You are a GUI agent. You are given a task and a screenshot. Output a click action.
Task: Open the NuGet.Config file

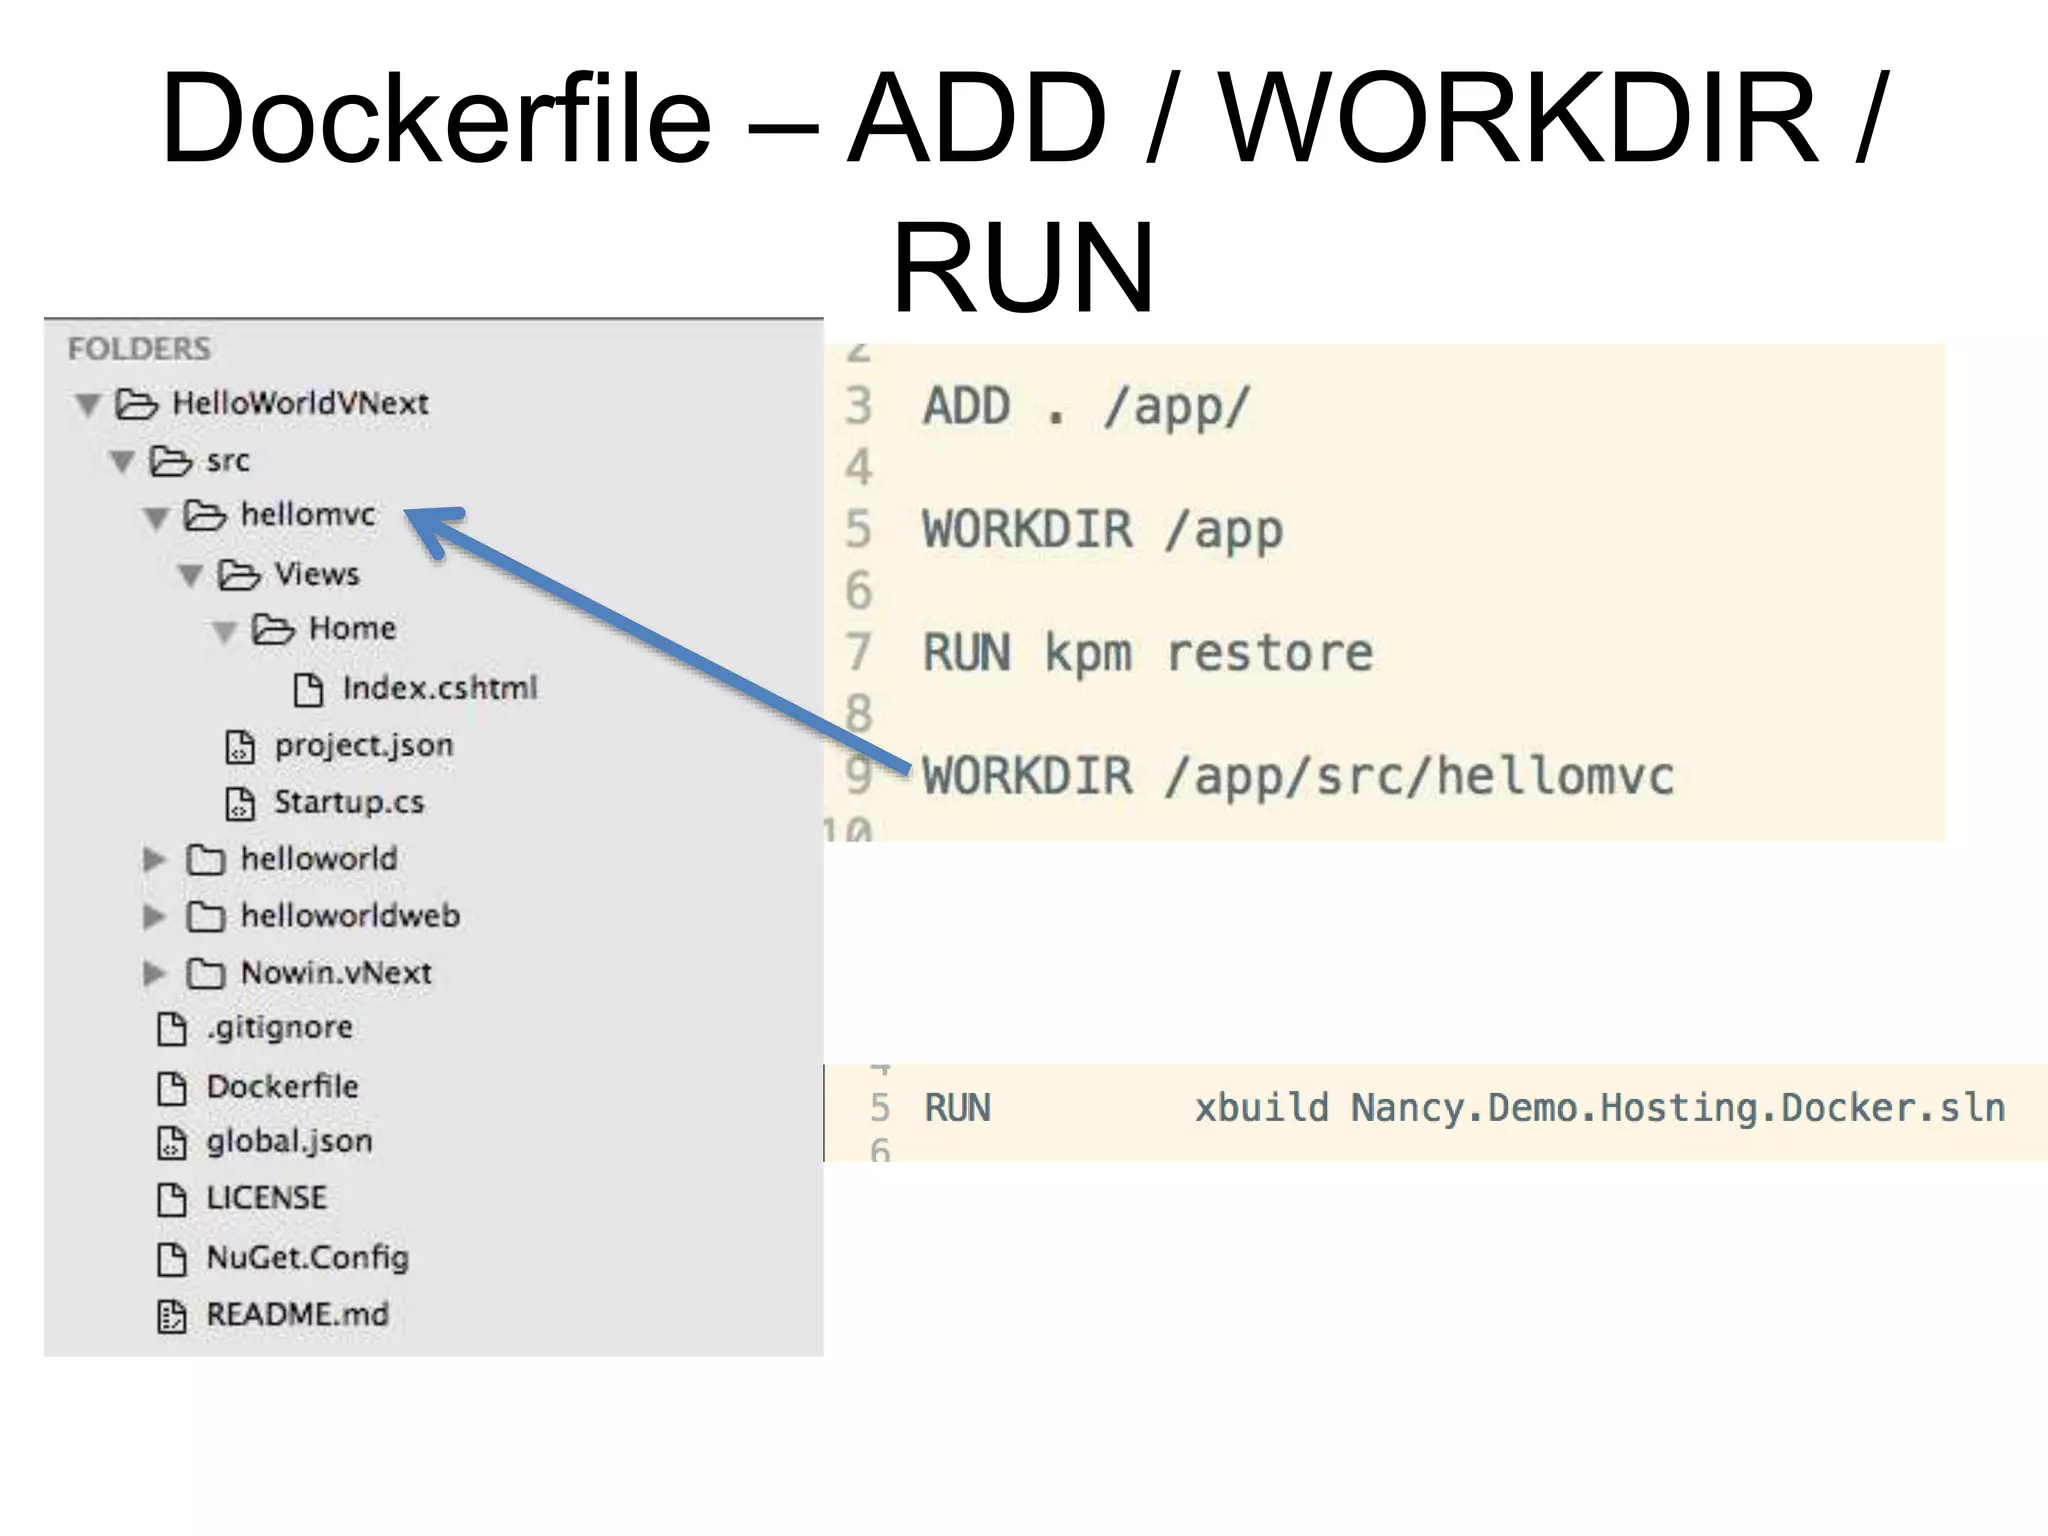[308, 1258]
